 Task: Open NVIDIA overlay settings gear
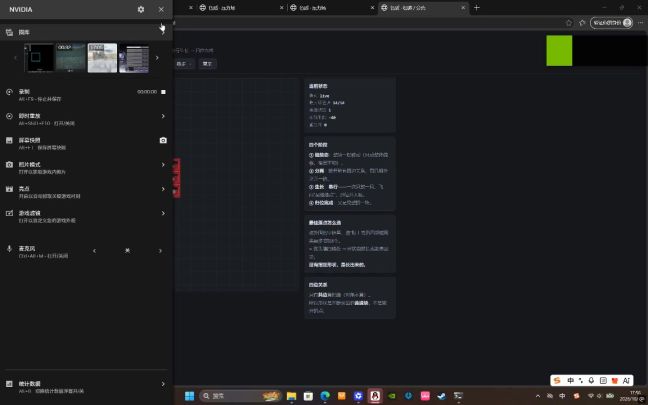(141, 9)
